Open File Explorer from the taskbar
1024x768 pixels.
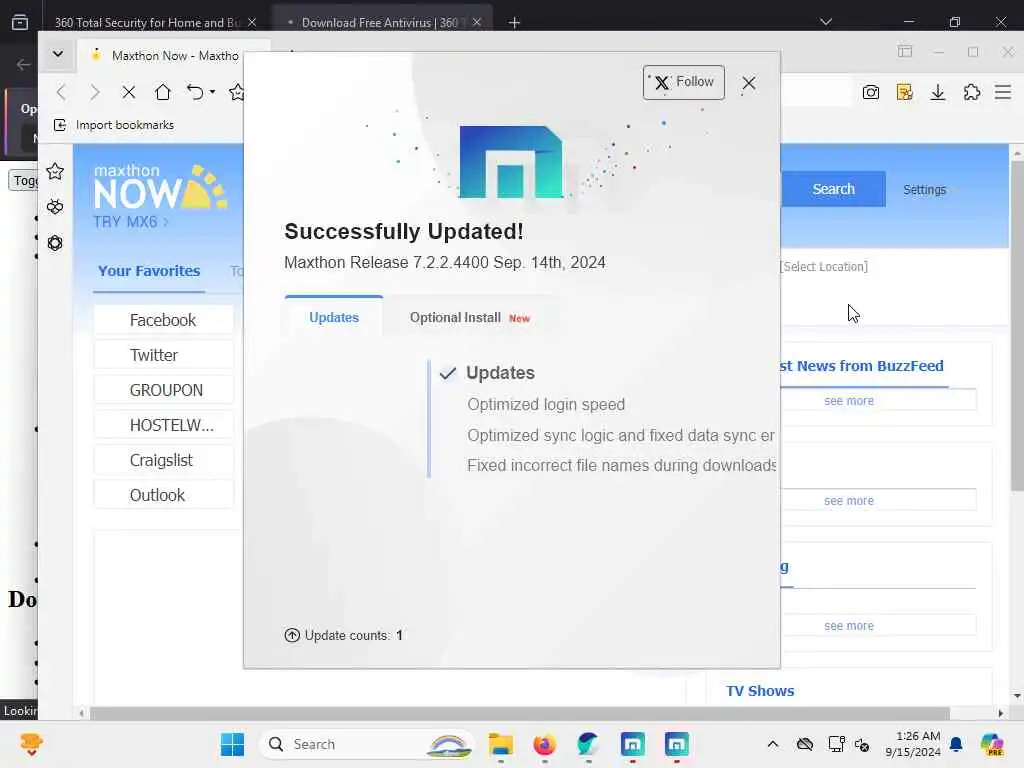(501, 744)
